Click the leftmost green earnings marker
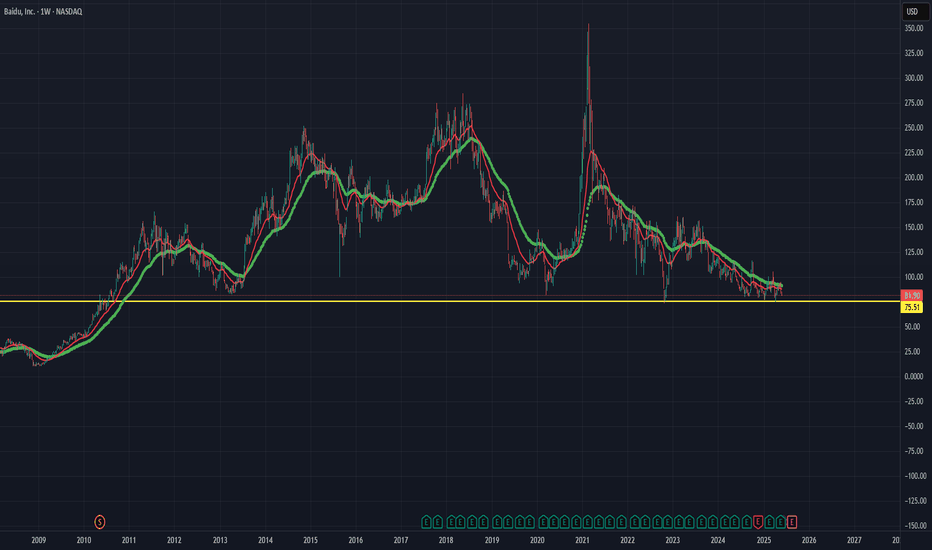The height and width of the screenshot is (550, 932). (426, 522)
